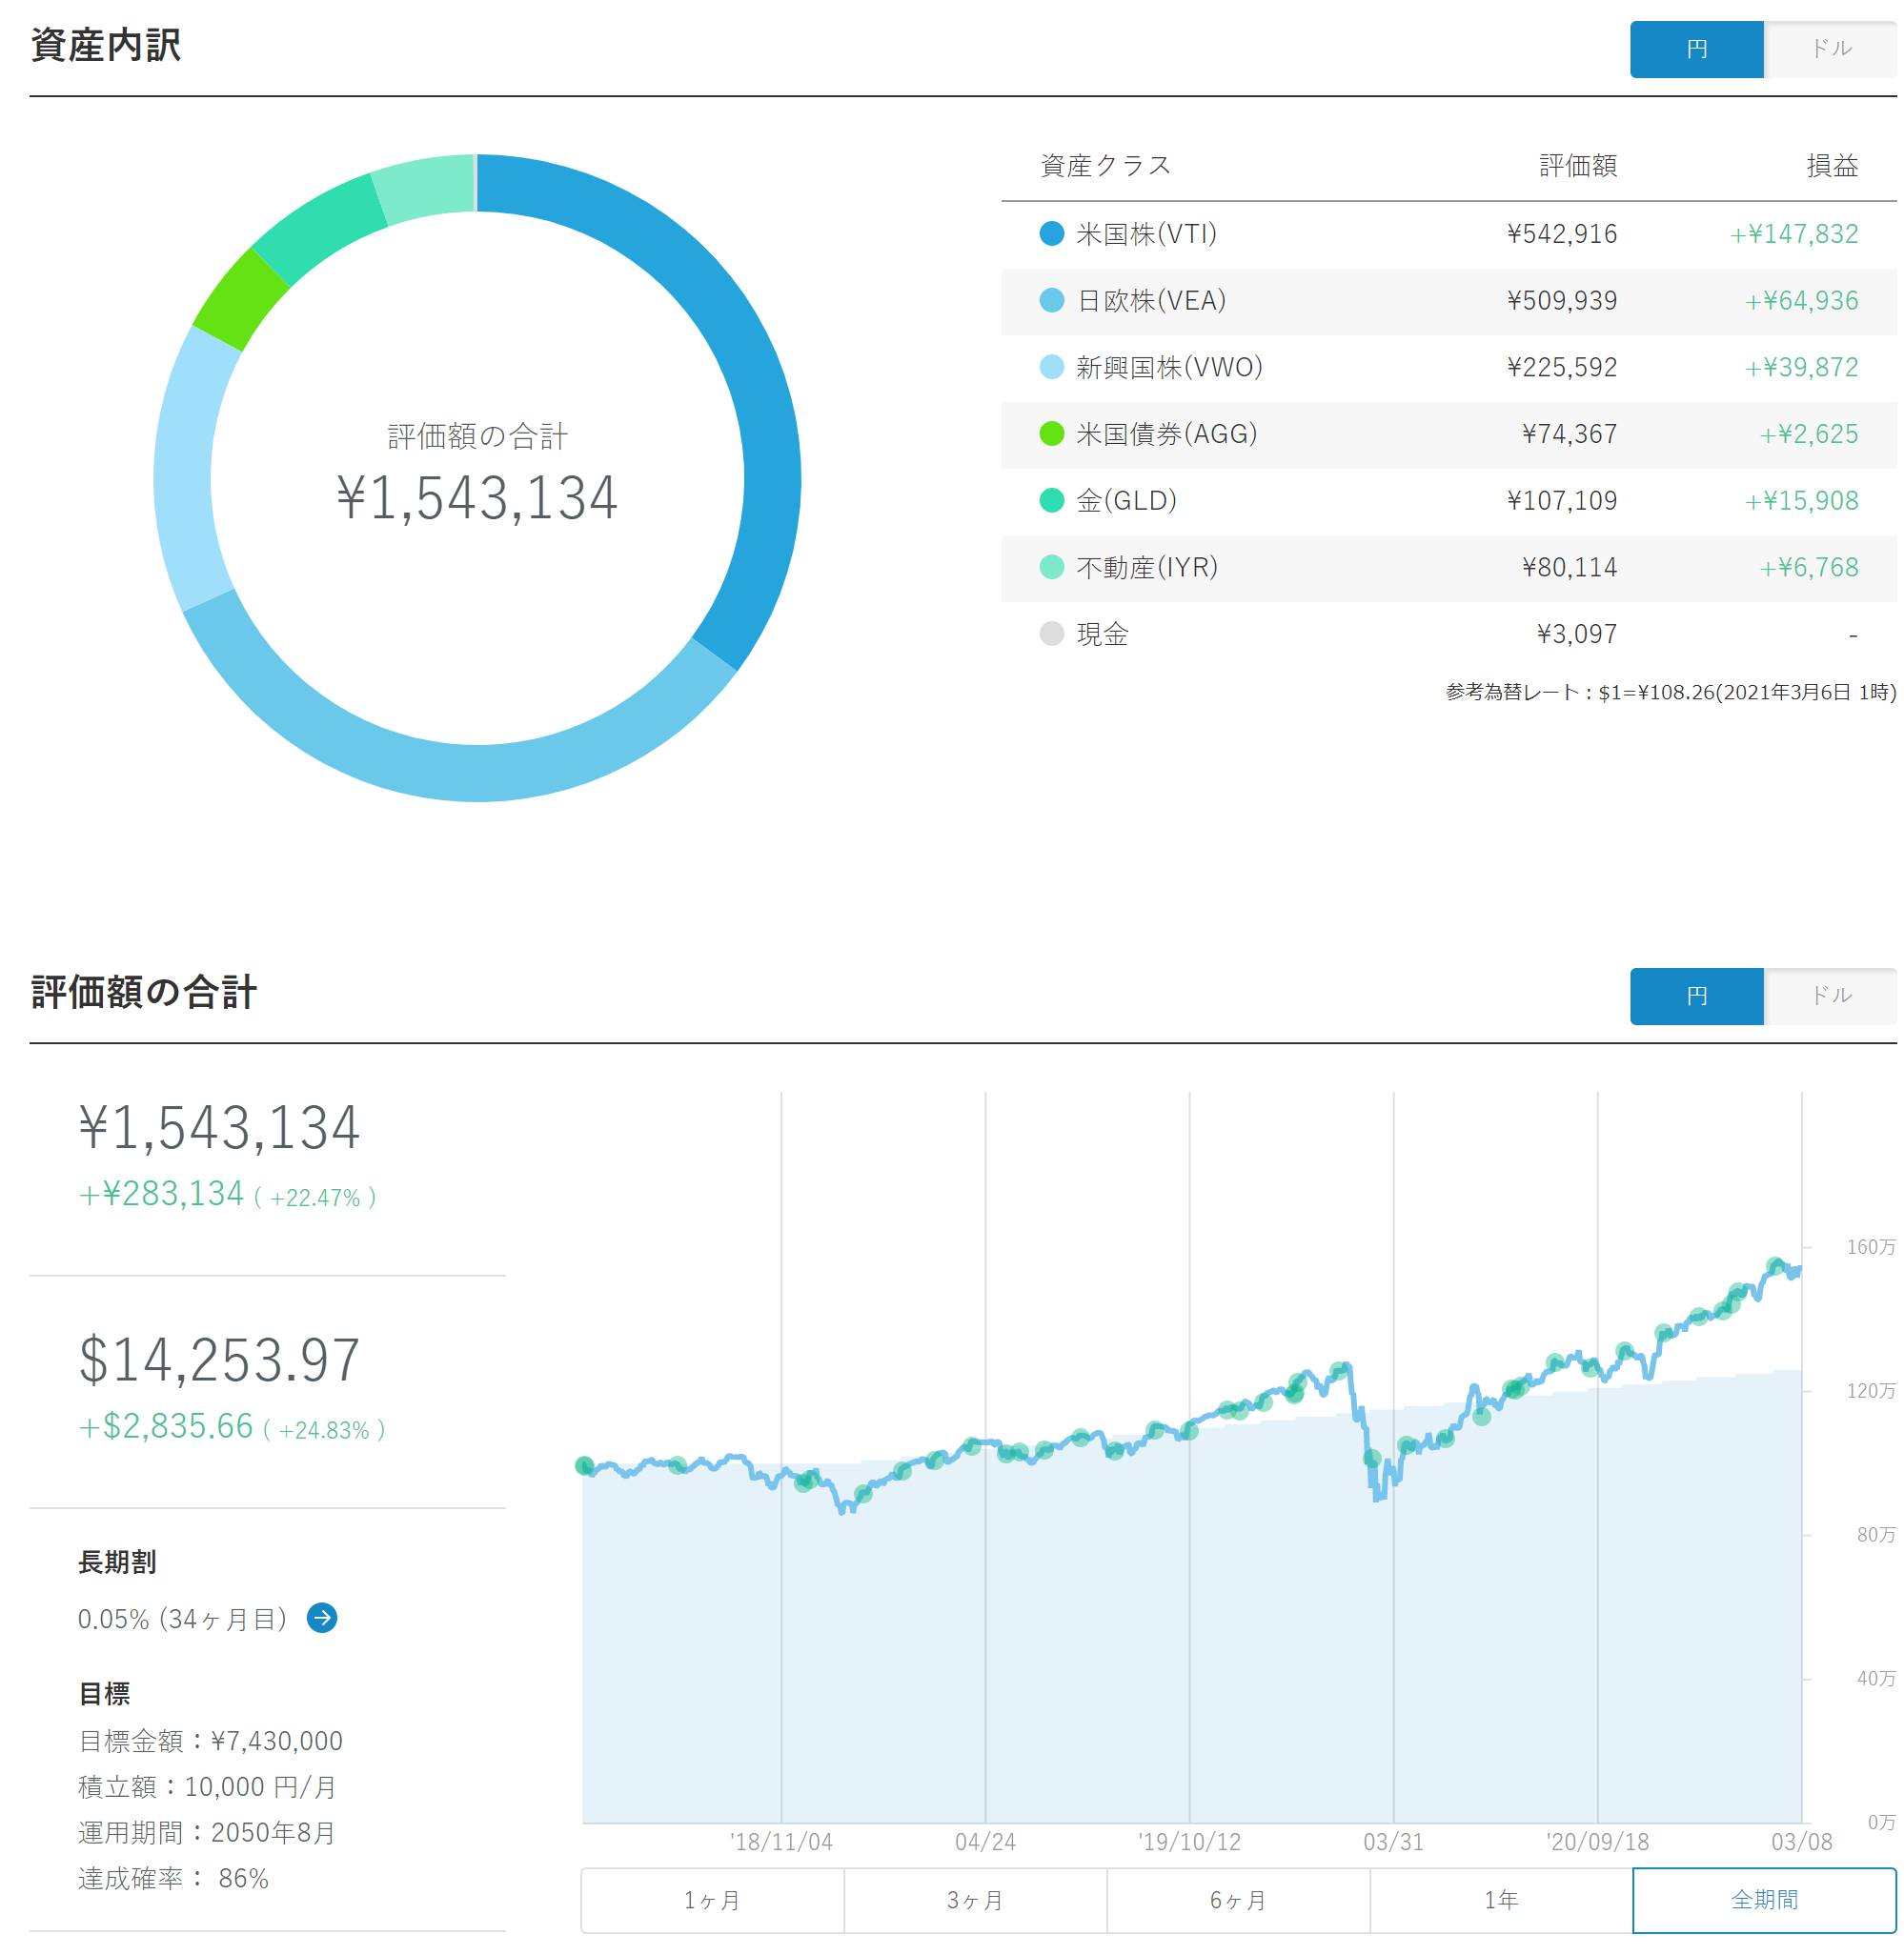Choose the 全期間 period tab
Image resolution: width=1904 pixels, height=1955 pixels.
pos(1764,1899)
